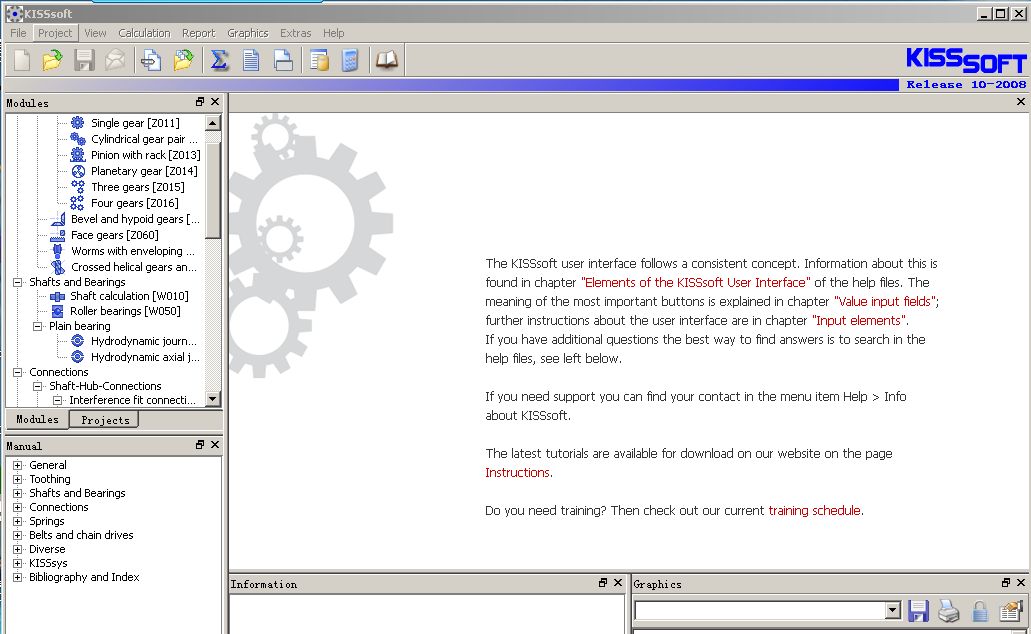Click the lock icon in Graphics panel
1031x634 pixels.
(979, 611)
